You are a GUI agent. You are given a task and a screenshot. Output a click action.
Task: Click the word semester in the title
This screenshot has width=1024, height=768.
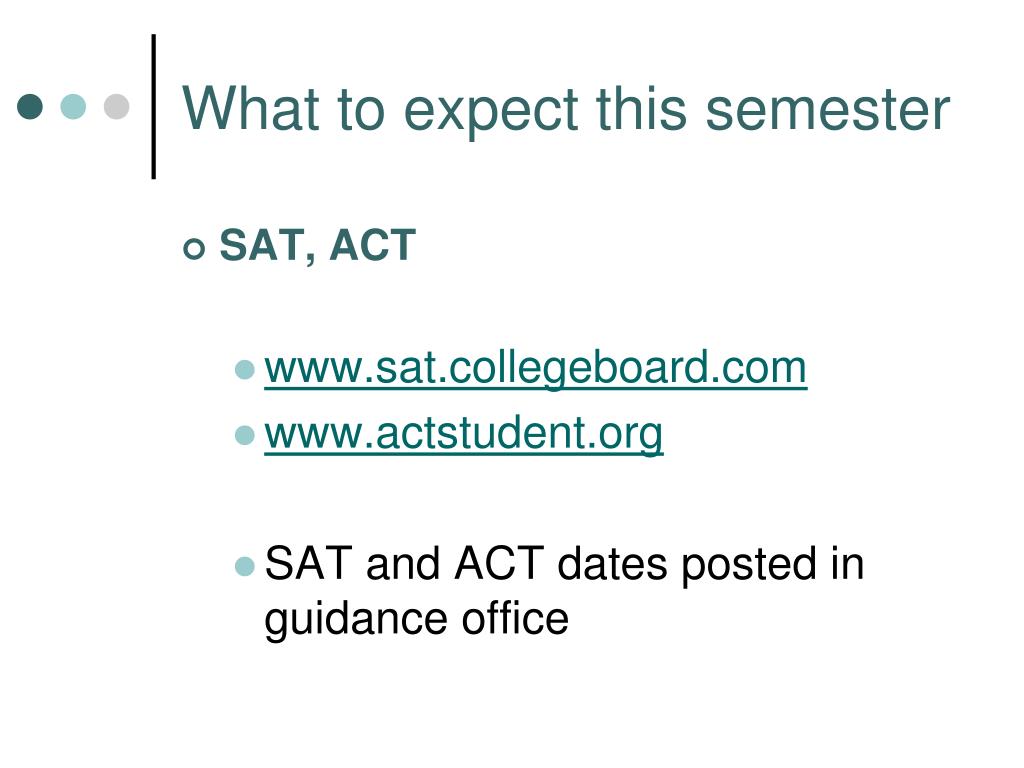coord(827,110)
